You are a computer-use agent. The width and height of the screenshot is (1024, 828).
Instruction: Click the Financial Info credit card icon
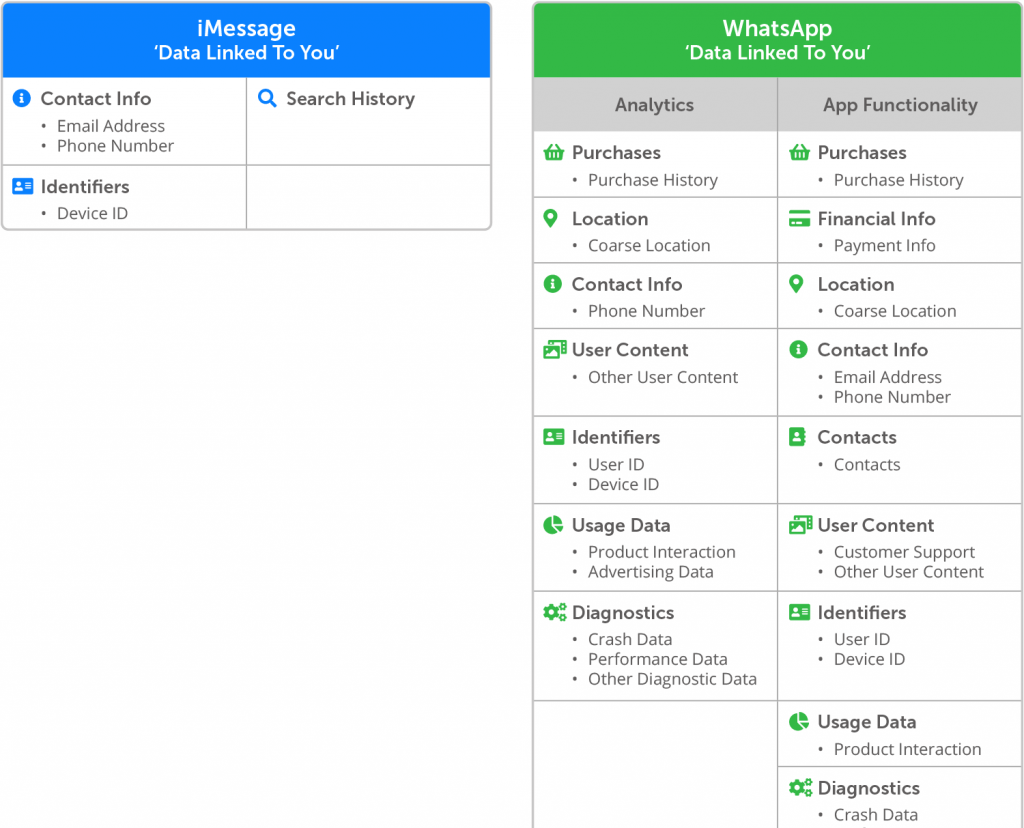pyautogui.click(x=799, y=218)
